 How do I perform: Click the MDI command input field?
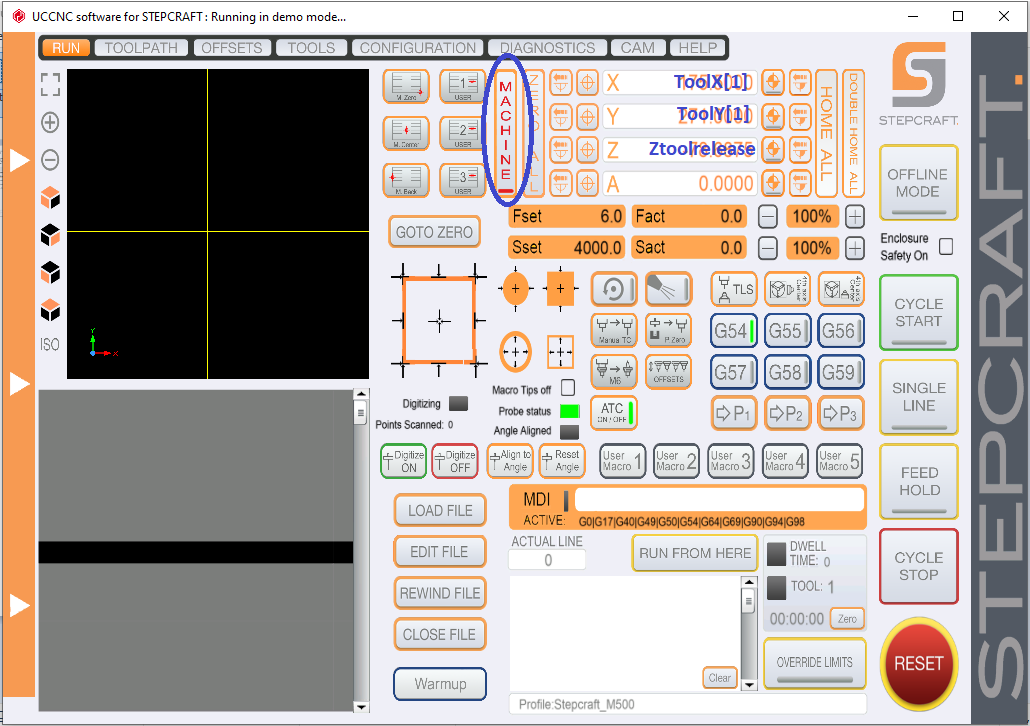point(719,499)
